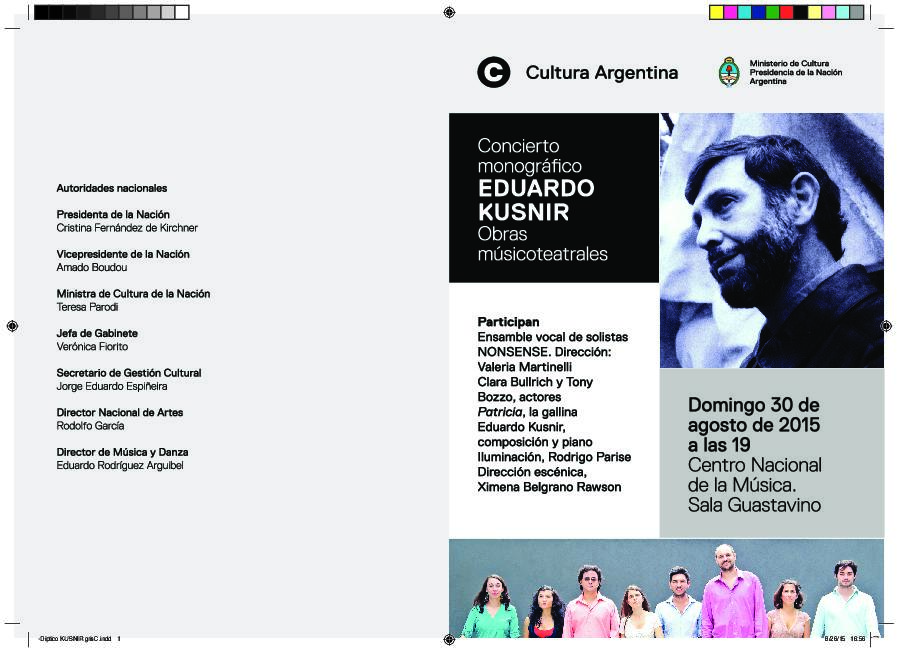
Task: Click the registration mark on right edge
Action: pos(886,326)
